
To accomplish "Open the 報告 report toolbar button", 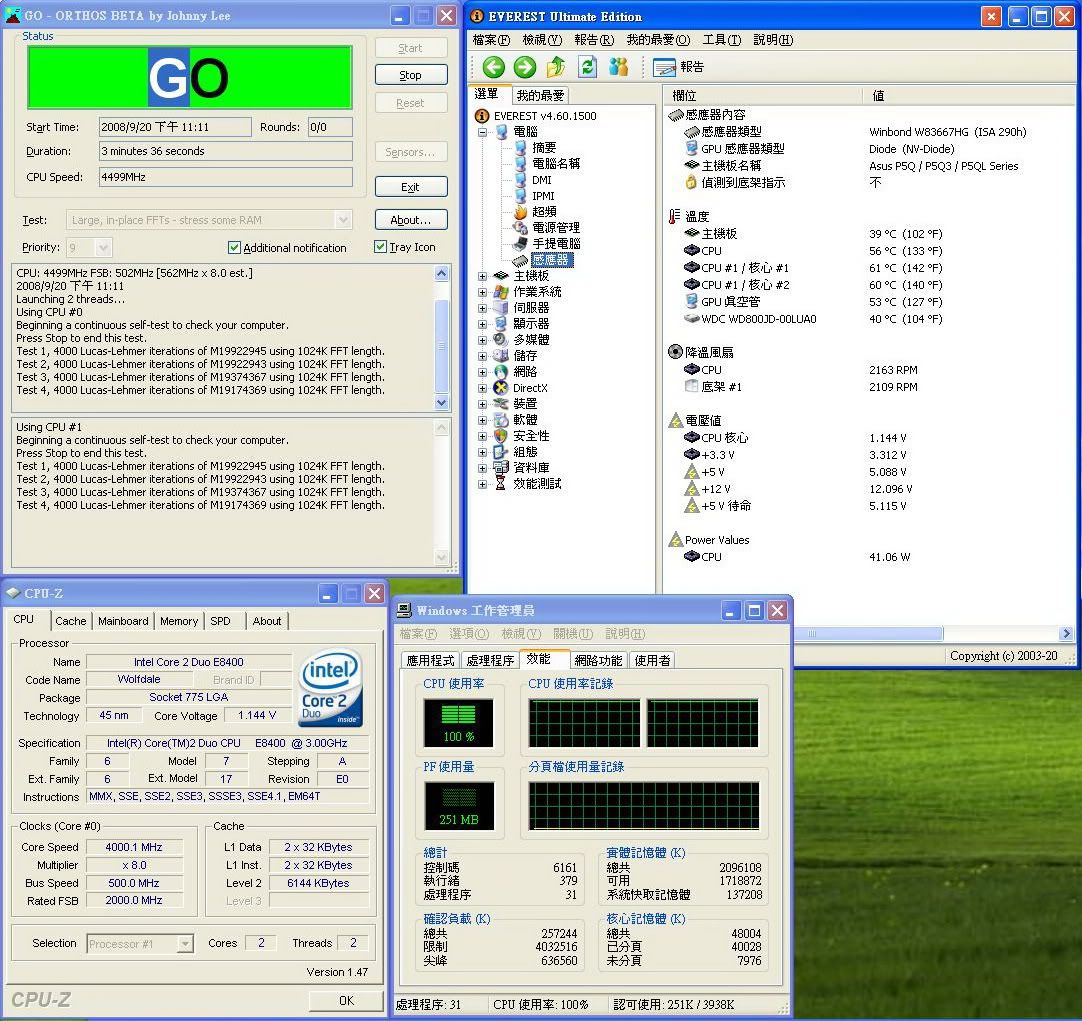I will (x=678, y=67).
